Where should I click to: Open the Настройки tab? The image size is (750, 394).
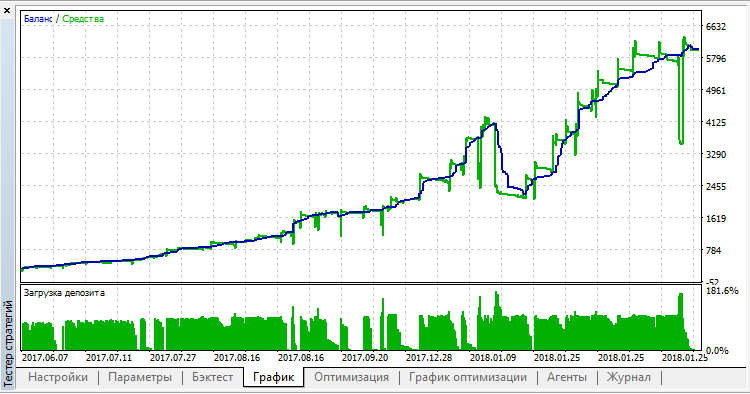point(58,377)
